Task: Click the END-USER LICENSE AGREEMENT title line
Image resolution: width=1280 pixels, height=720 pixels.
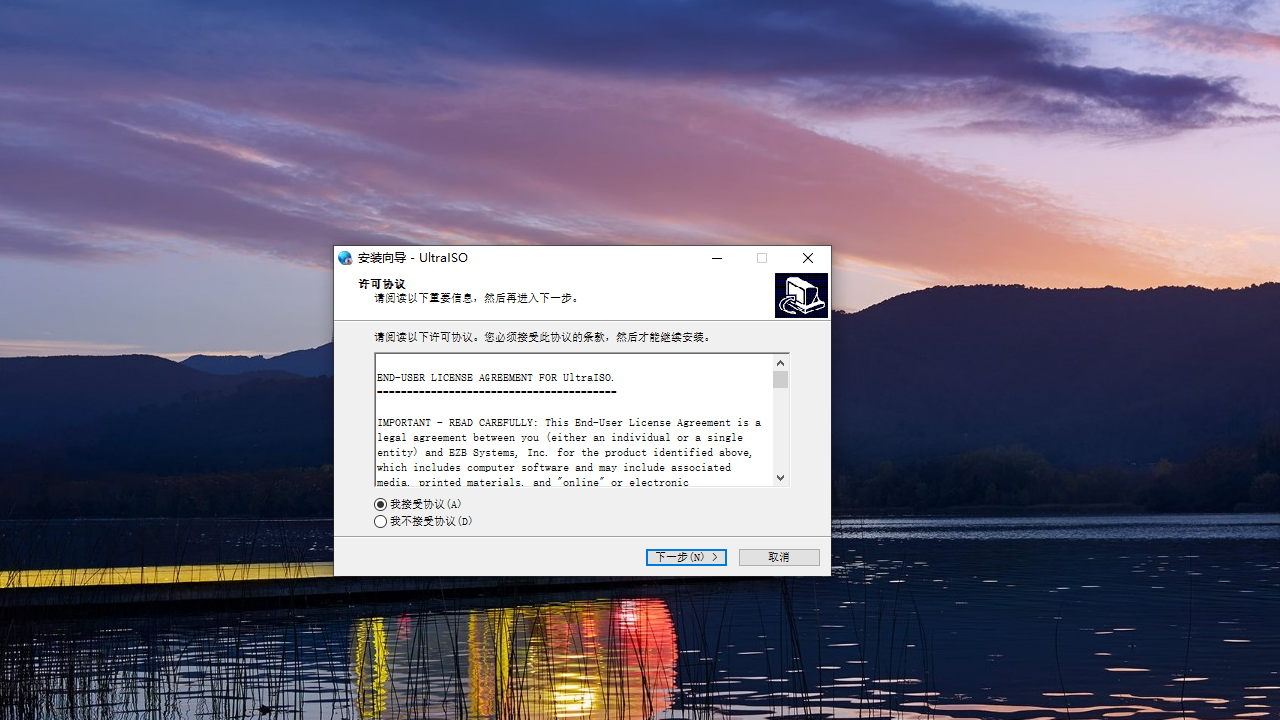Action: [494, 377]
